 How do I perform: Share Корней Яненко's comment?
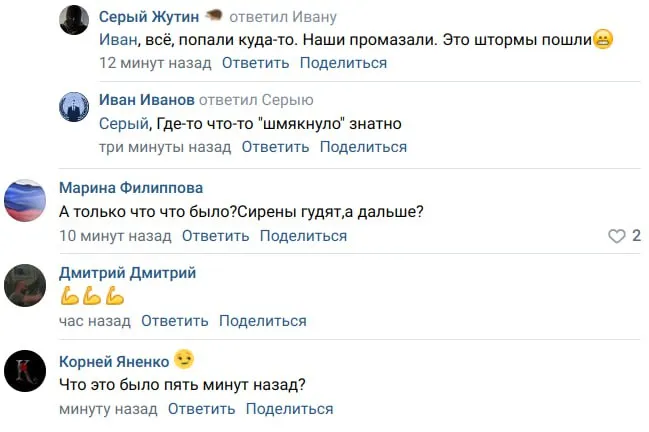[x=289, y=409]
